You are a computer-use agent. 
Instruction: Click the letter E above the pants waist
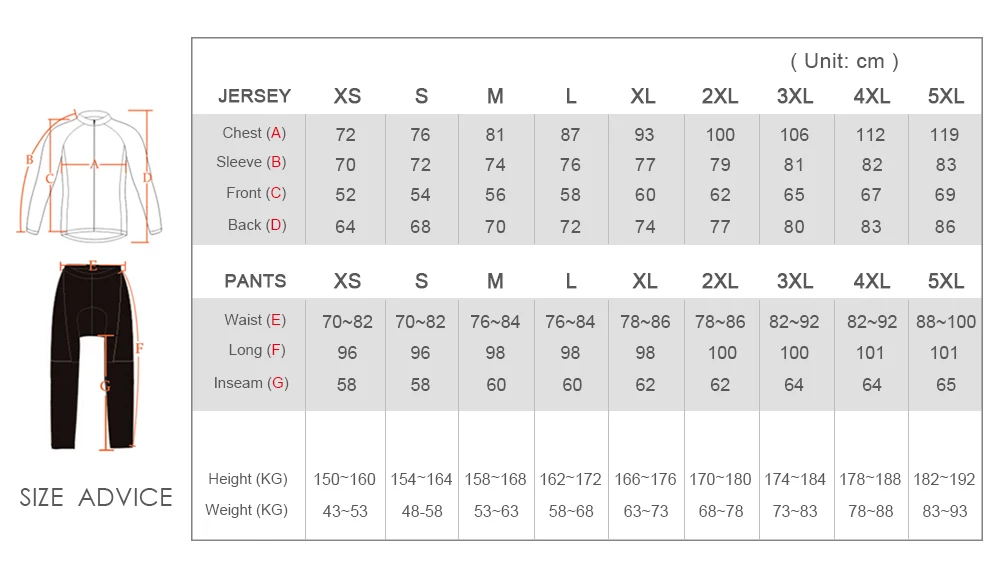pyautogui.click(x=92, y=267)
